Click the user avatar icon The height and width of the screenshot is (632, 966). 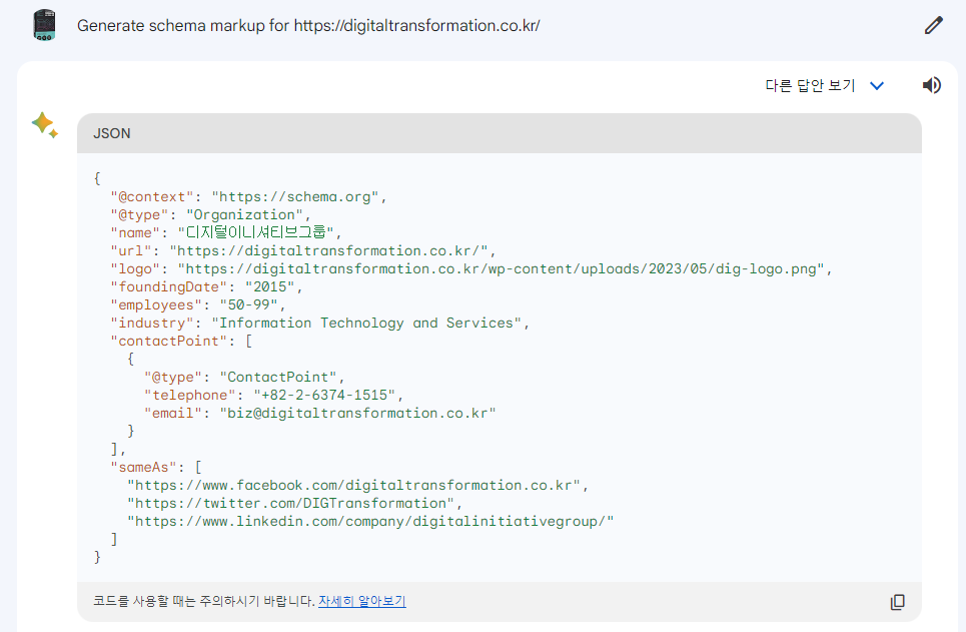44,25
